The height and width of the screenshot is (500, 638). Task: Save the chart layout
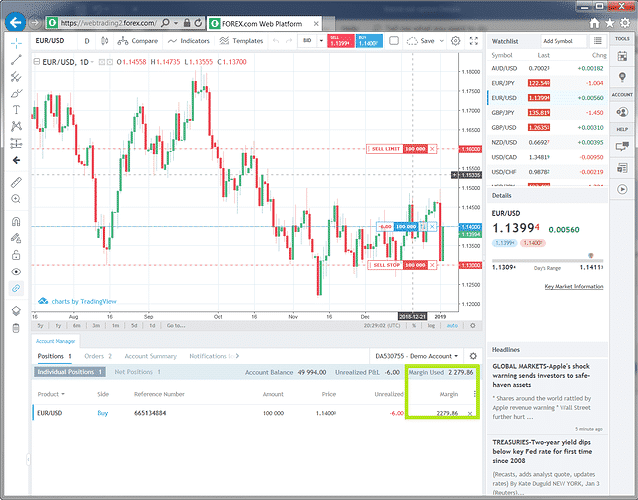421,41
